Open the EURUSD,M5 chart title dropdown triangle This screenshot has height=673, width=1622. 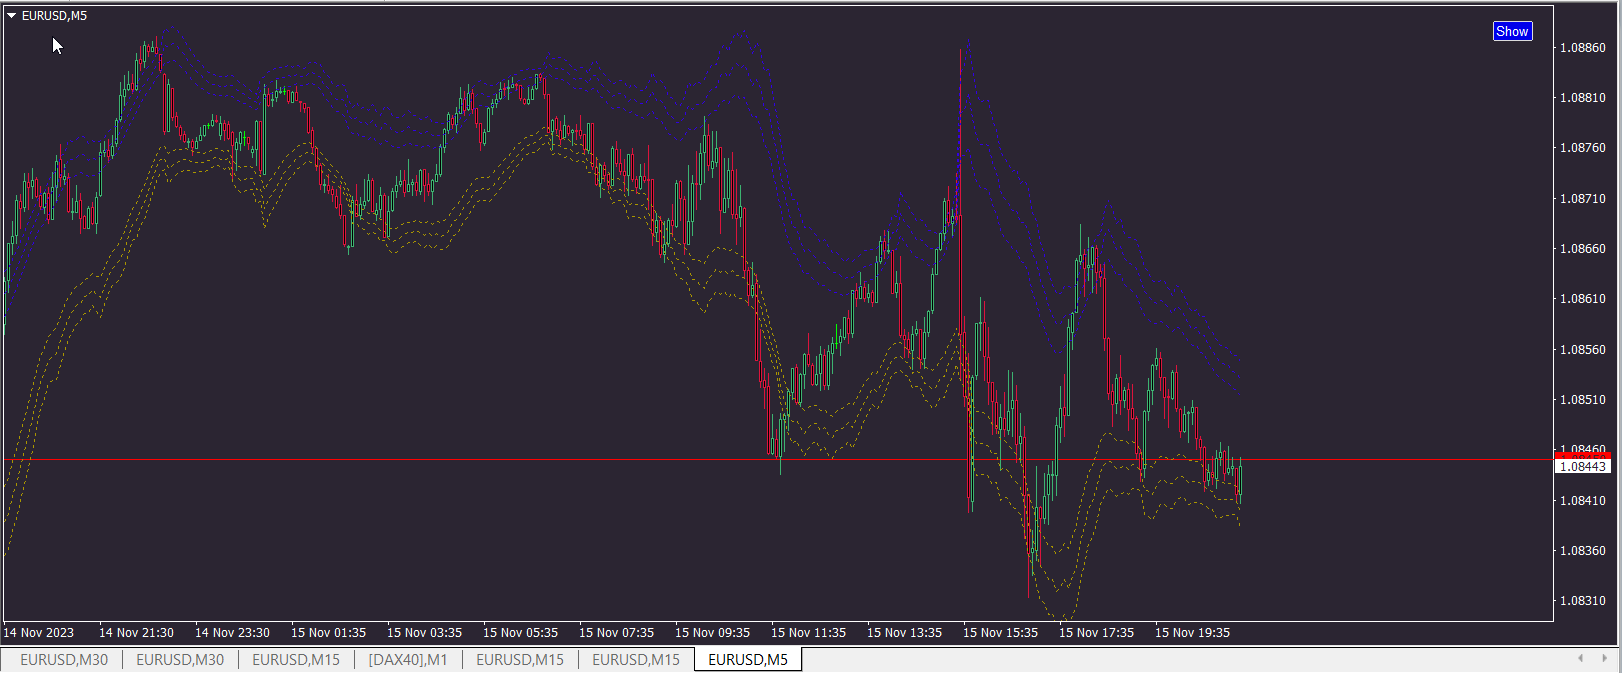coord(12,16)
